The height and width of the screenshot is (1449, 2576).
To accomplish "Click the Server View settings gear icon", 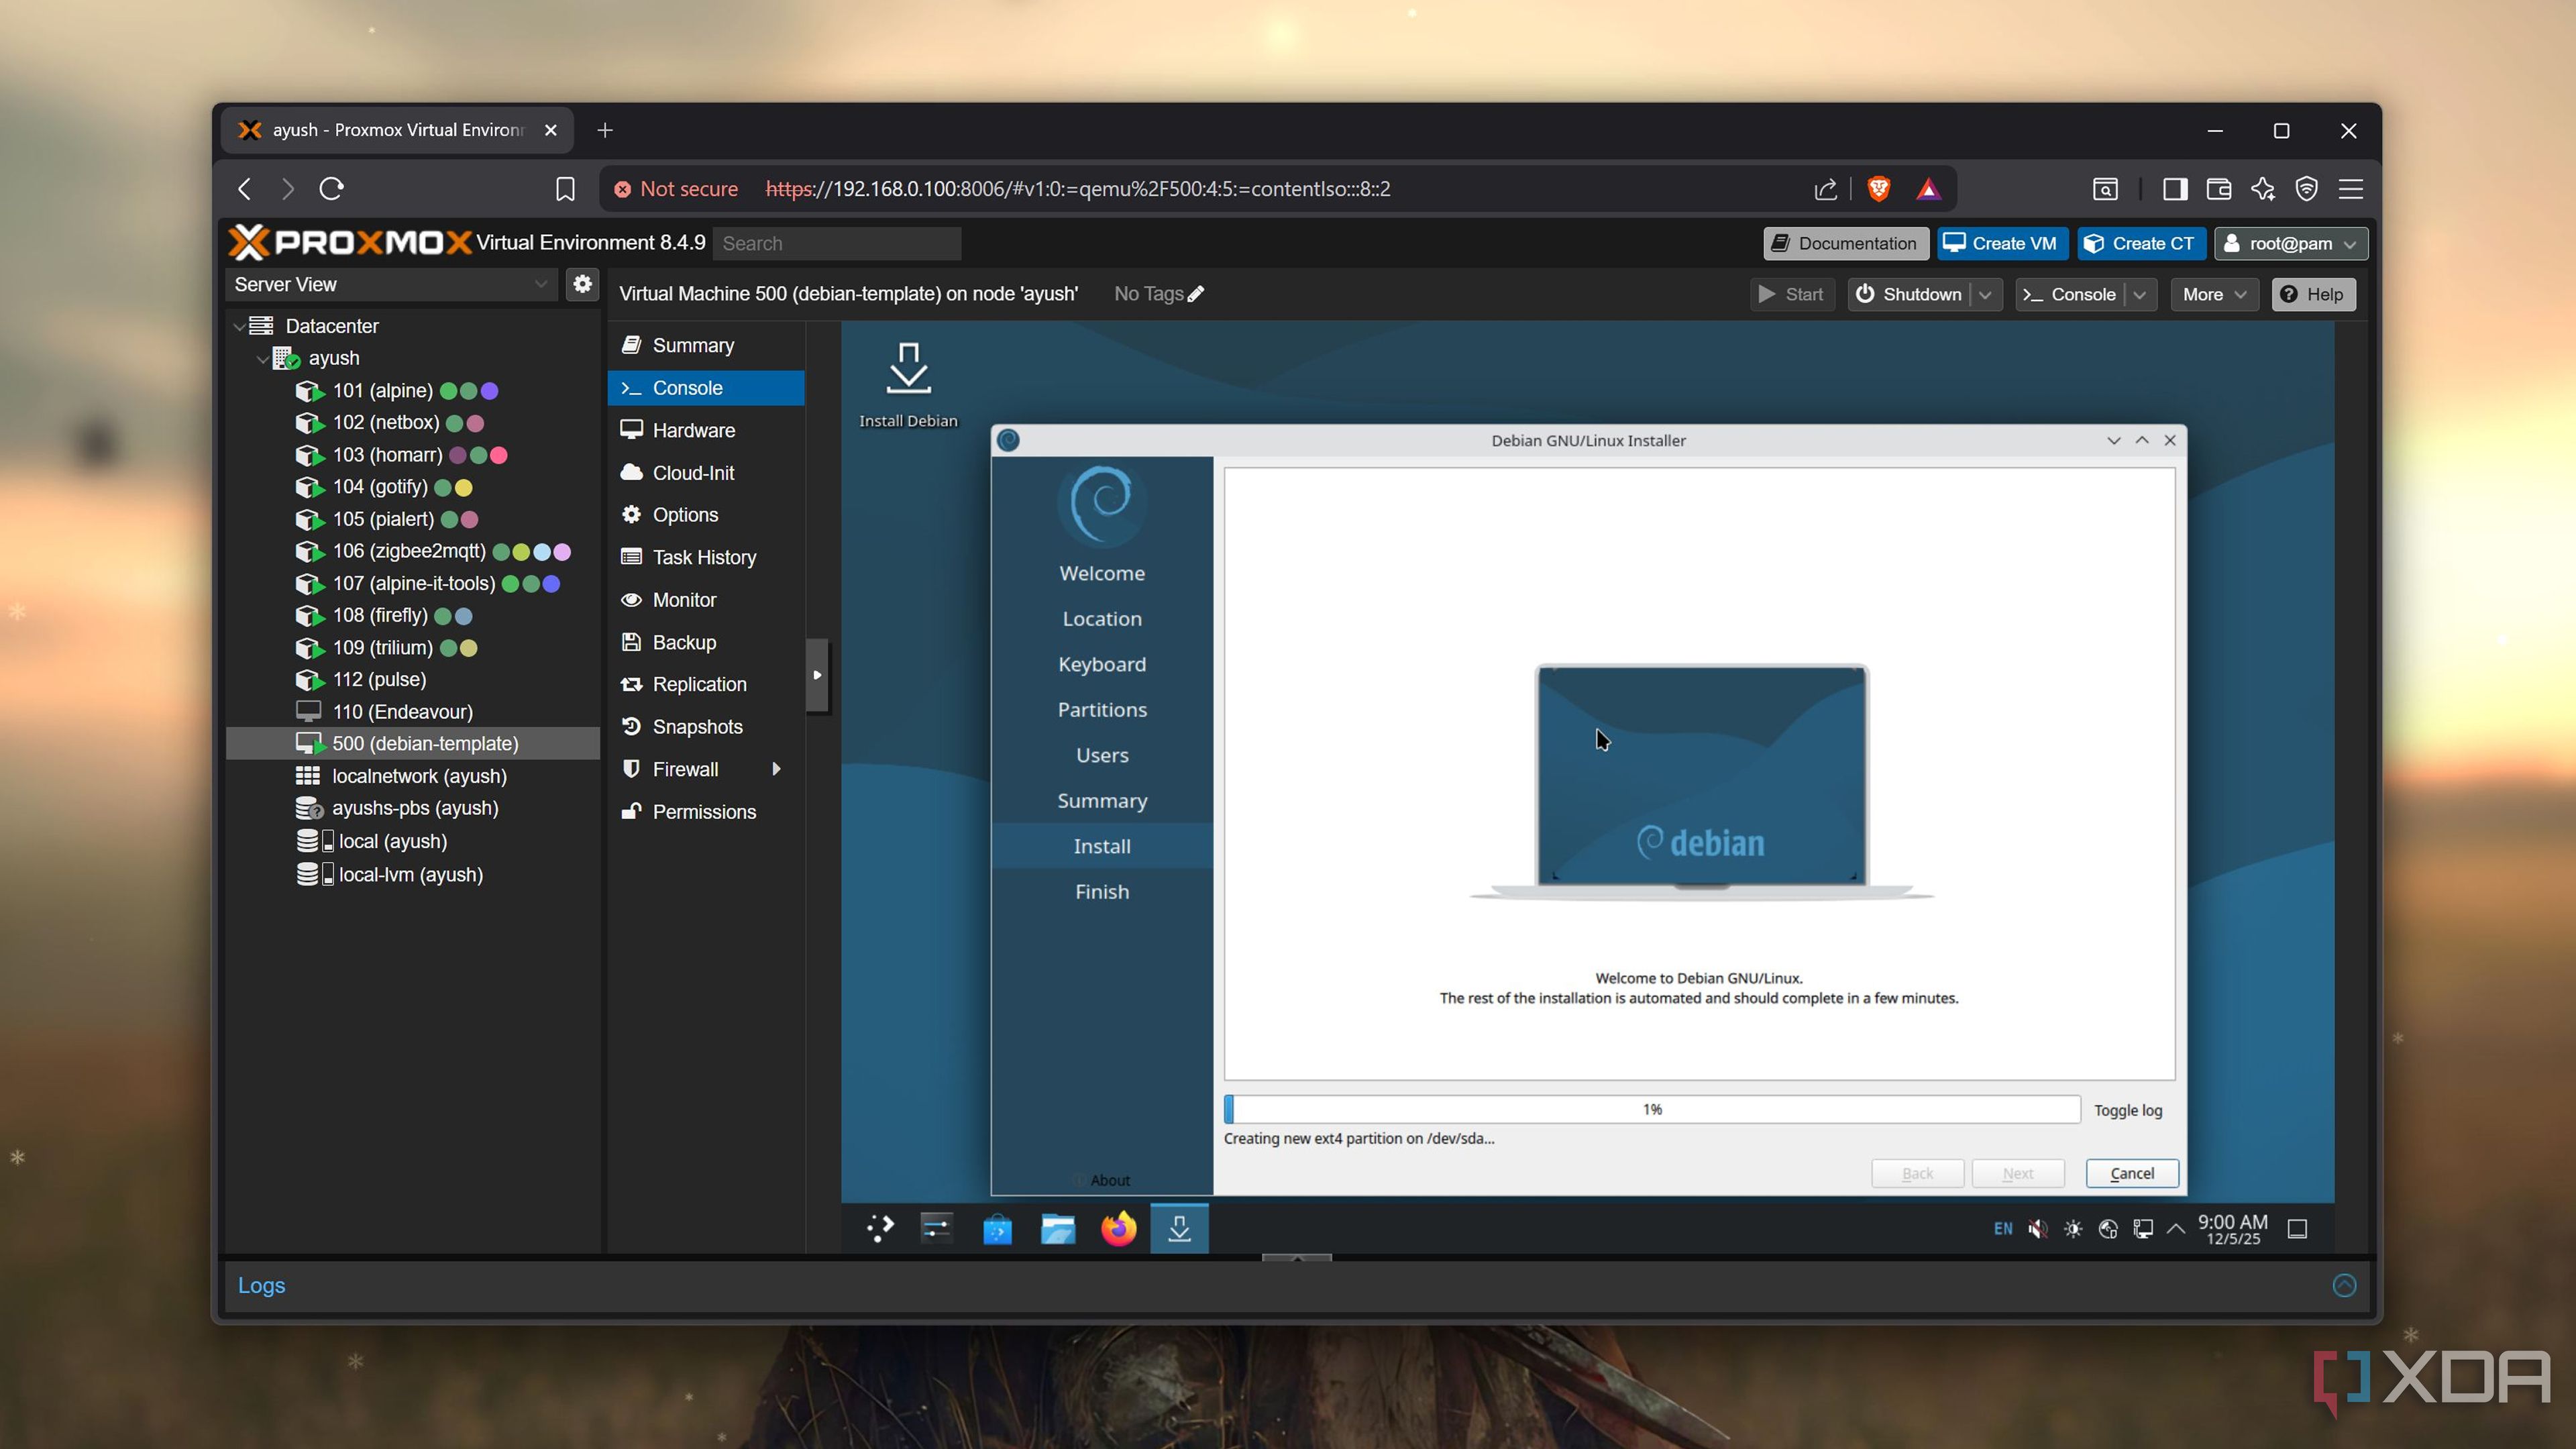I will coord(582,284).
